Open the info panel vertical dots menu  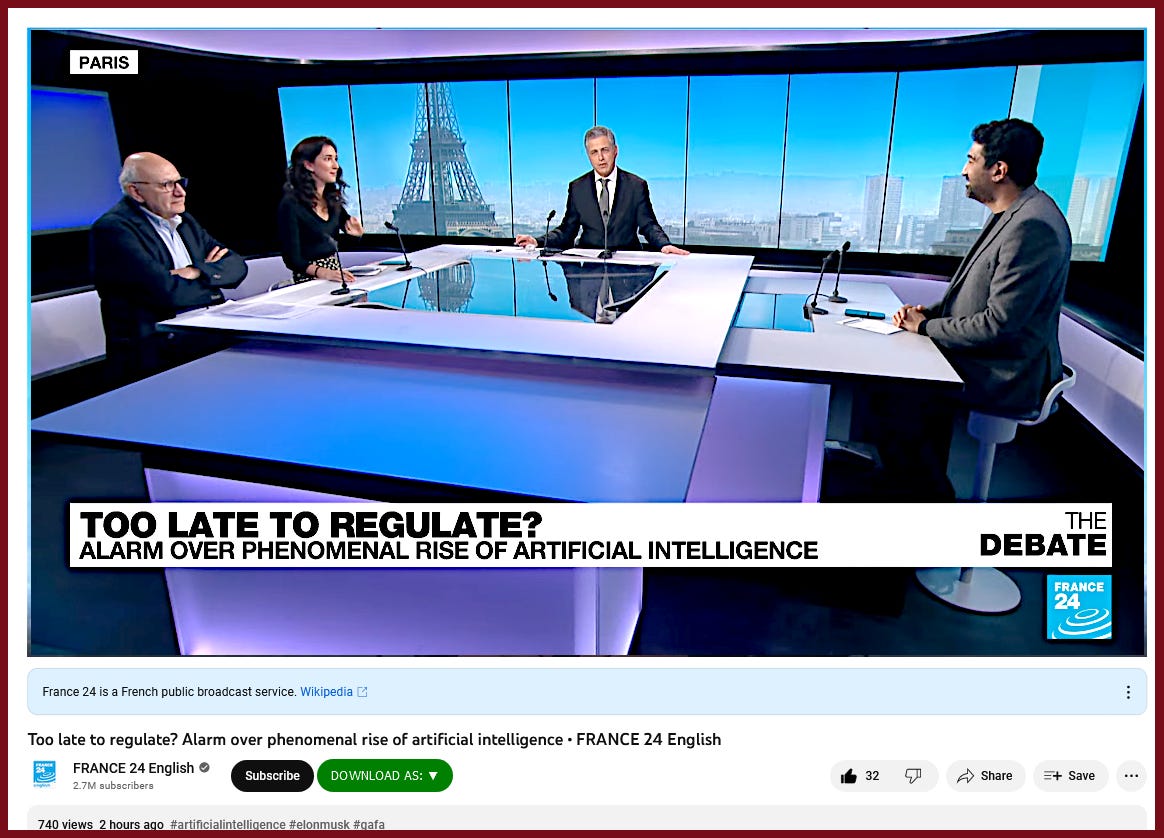1128,692
